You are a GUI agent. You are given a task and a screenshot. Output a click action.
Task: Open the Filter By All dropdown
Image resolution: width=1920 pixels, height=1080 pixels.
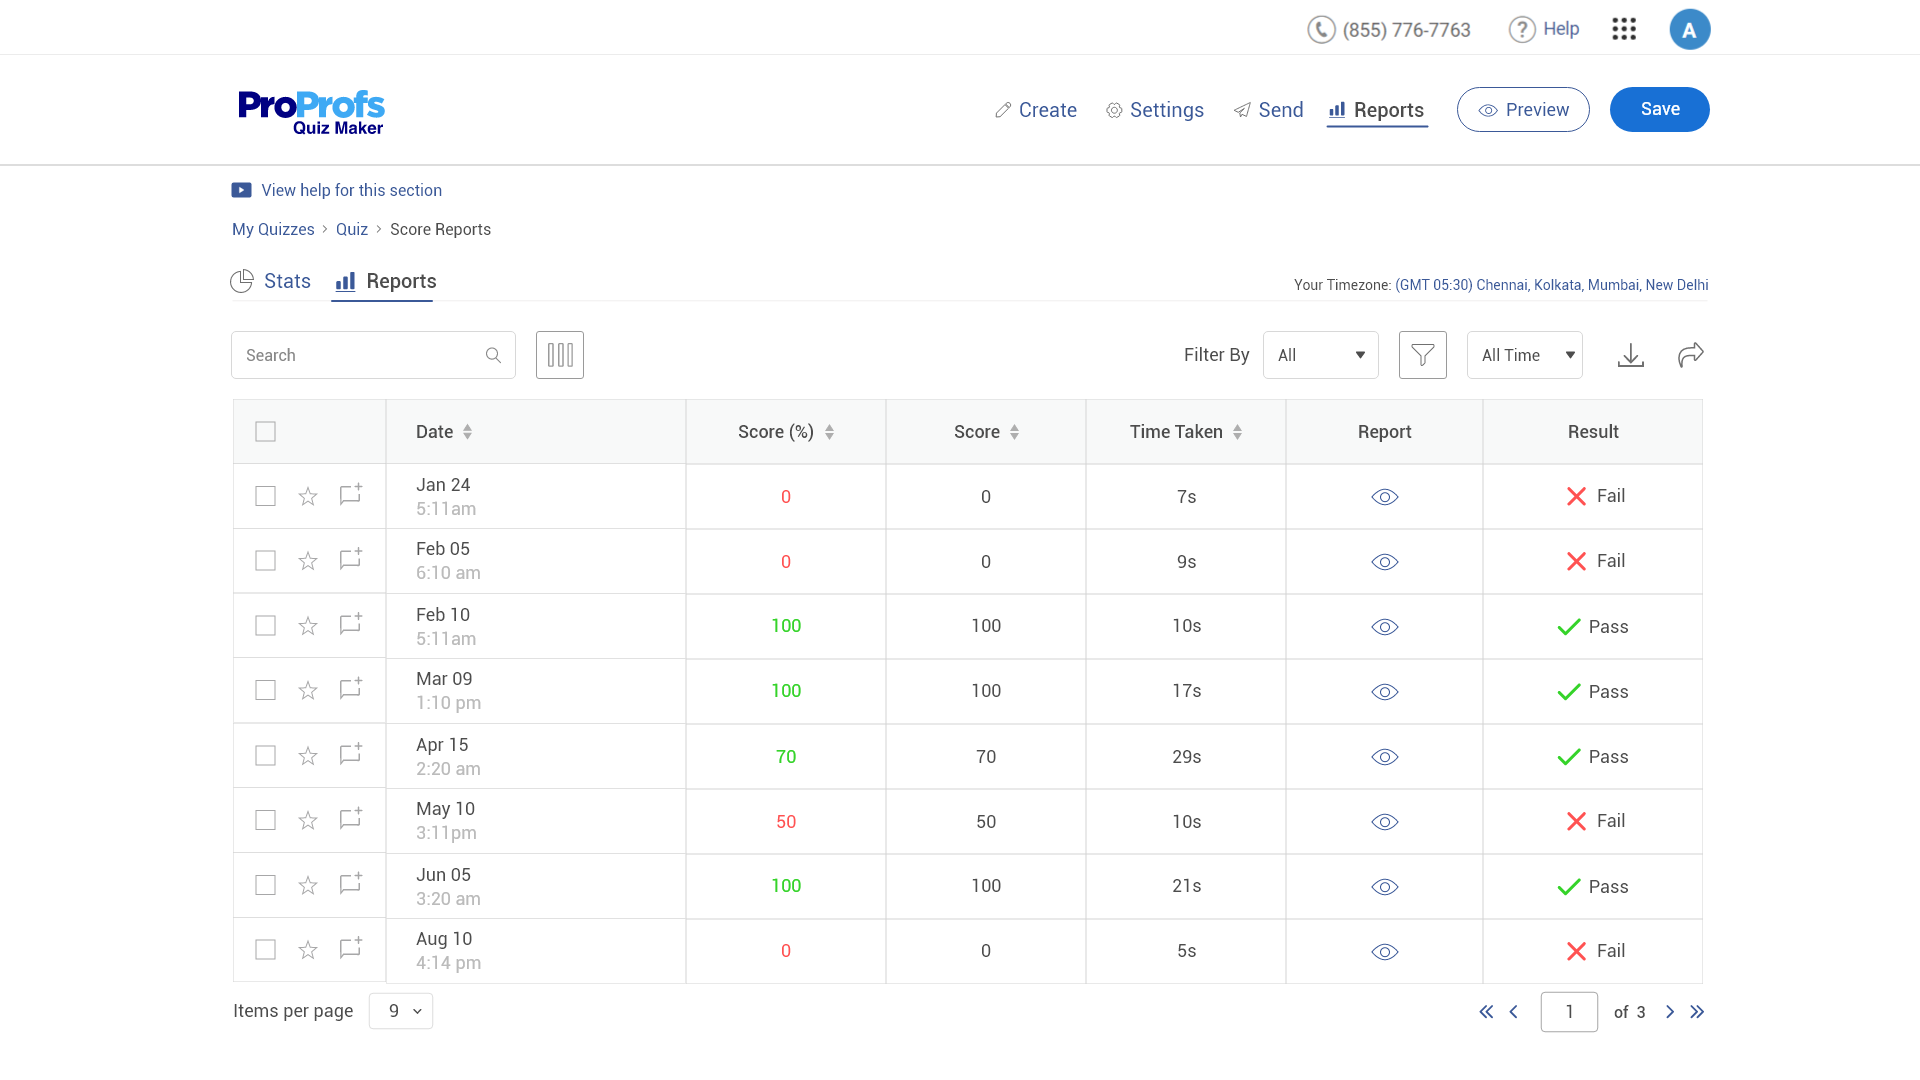pos(1320,355)
